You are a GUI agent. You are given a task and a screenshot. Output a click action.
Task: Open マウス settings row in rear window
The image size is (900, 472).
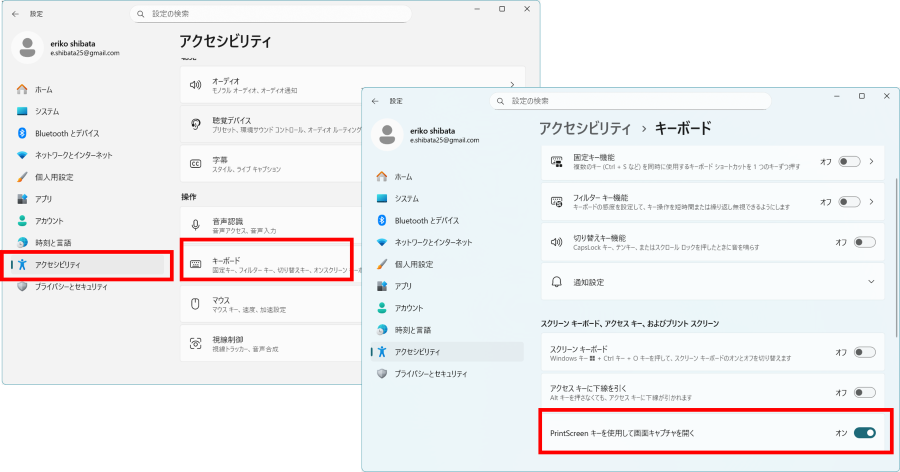(x=271, y=304)
